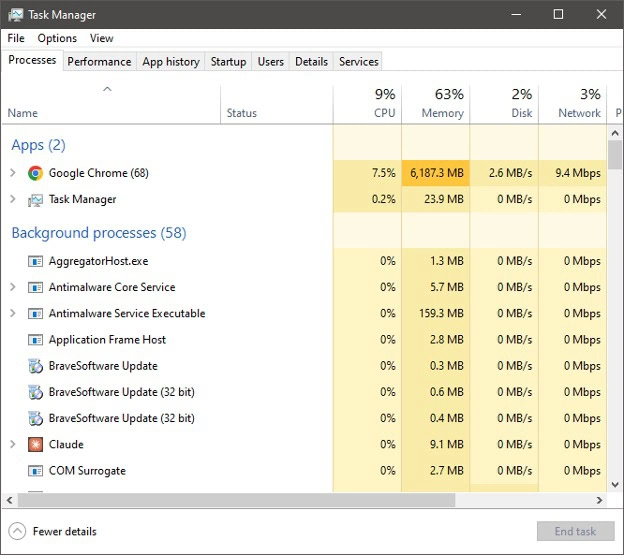Click the Google Chrome icon
624x556 pixels.
click(35, 173)
